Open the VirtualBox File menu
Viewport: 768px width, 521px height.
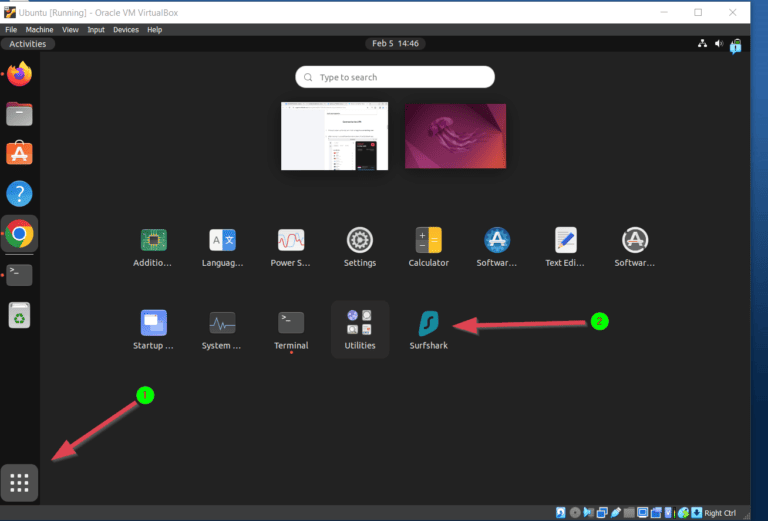[11, 29]
